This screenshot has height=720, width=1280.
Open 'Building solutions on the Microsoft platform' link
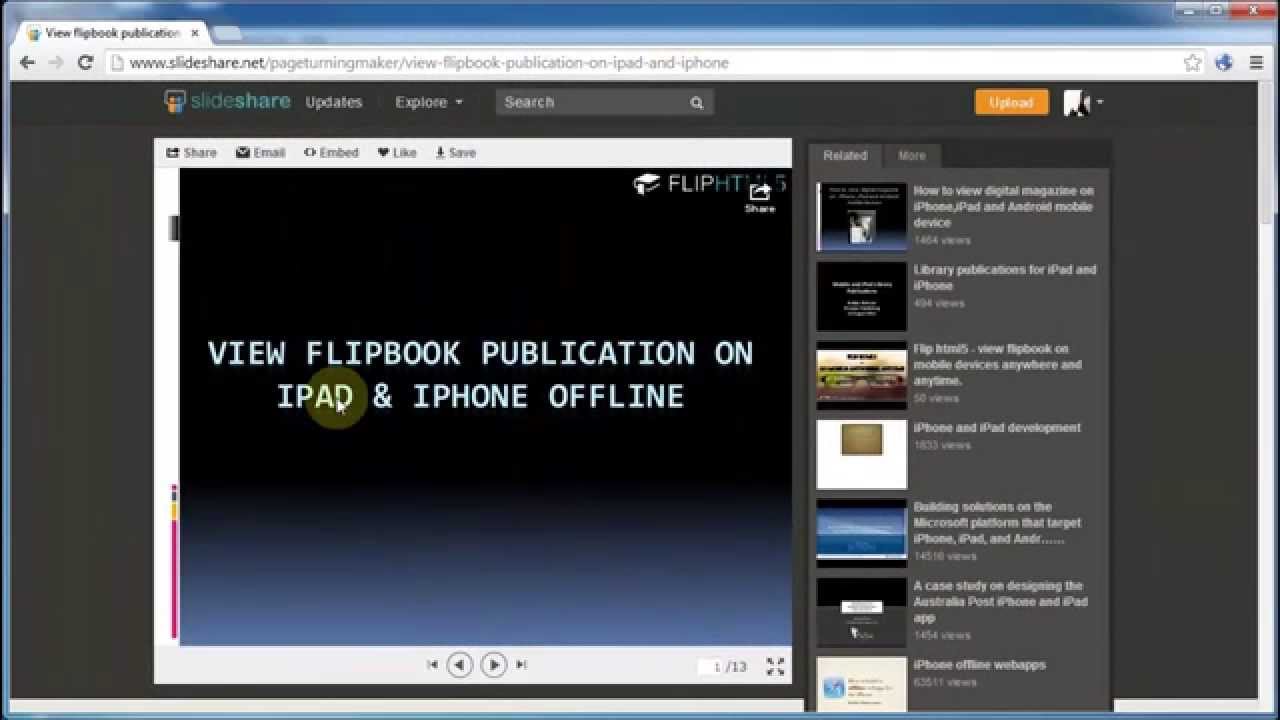(997, 522)
